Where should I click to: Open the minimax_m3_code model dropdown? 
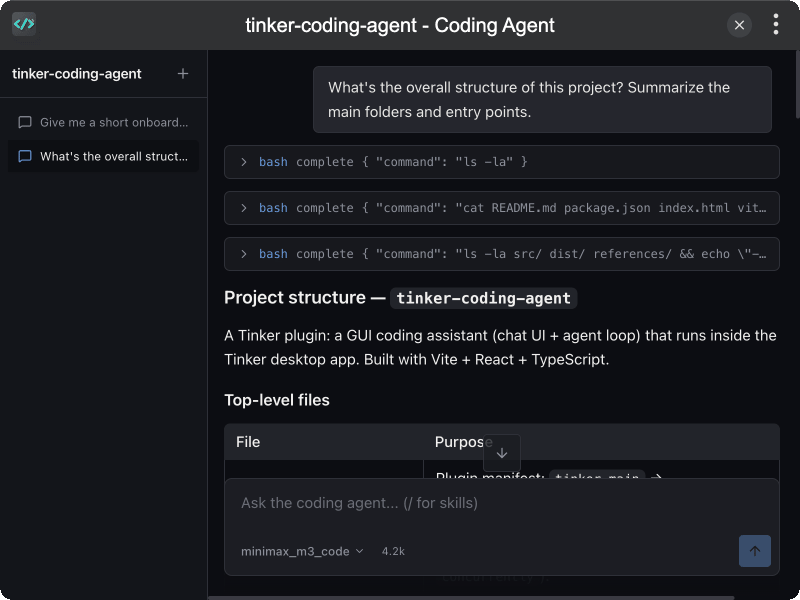click(x=302, y=551)
